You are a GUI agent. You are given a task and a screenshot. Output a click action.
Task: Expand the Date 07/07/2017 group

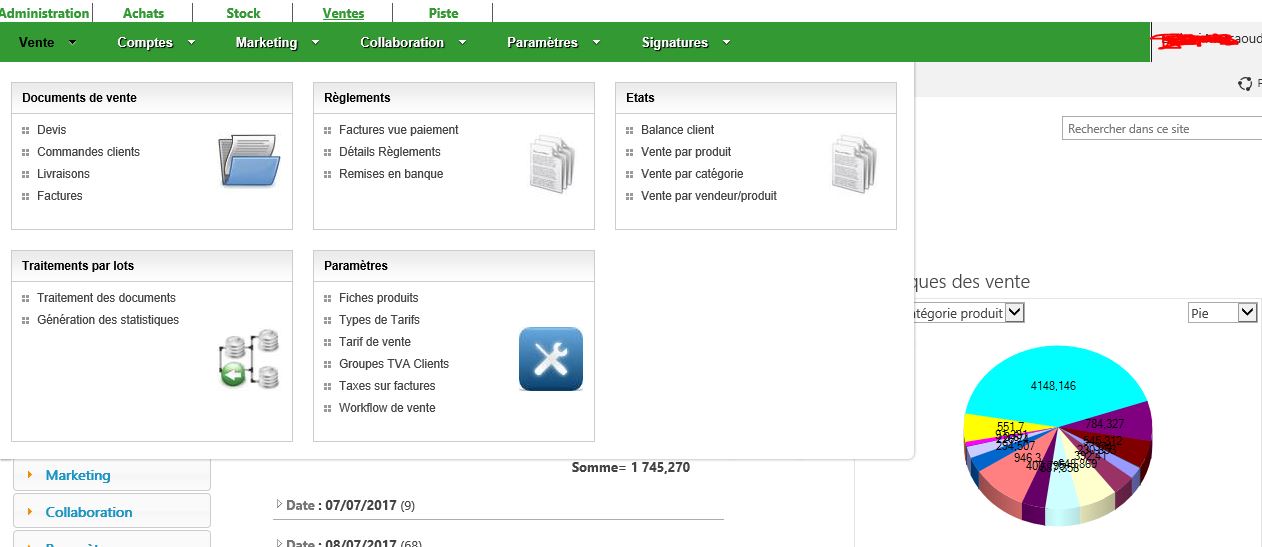279,504
